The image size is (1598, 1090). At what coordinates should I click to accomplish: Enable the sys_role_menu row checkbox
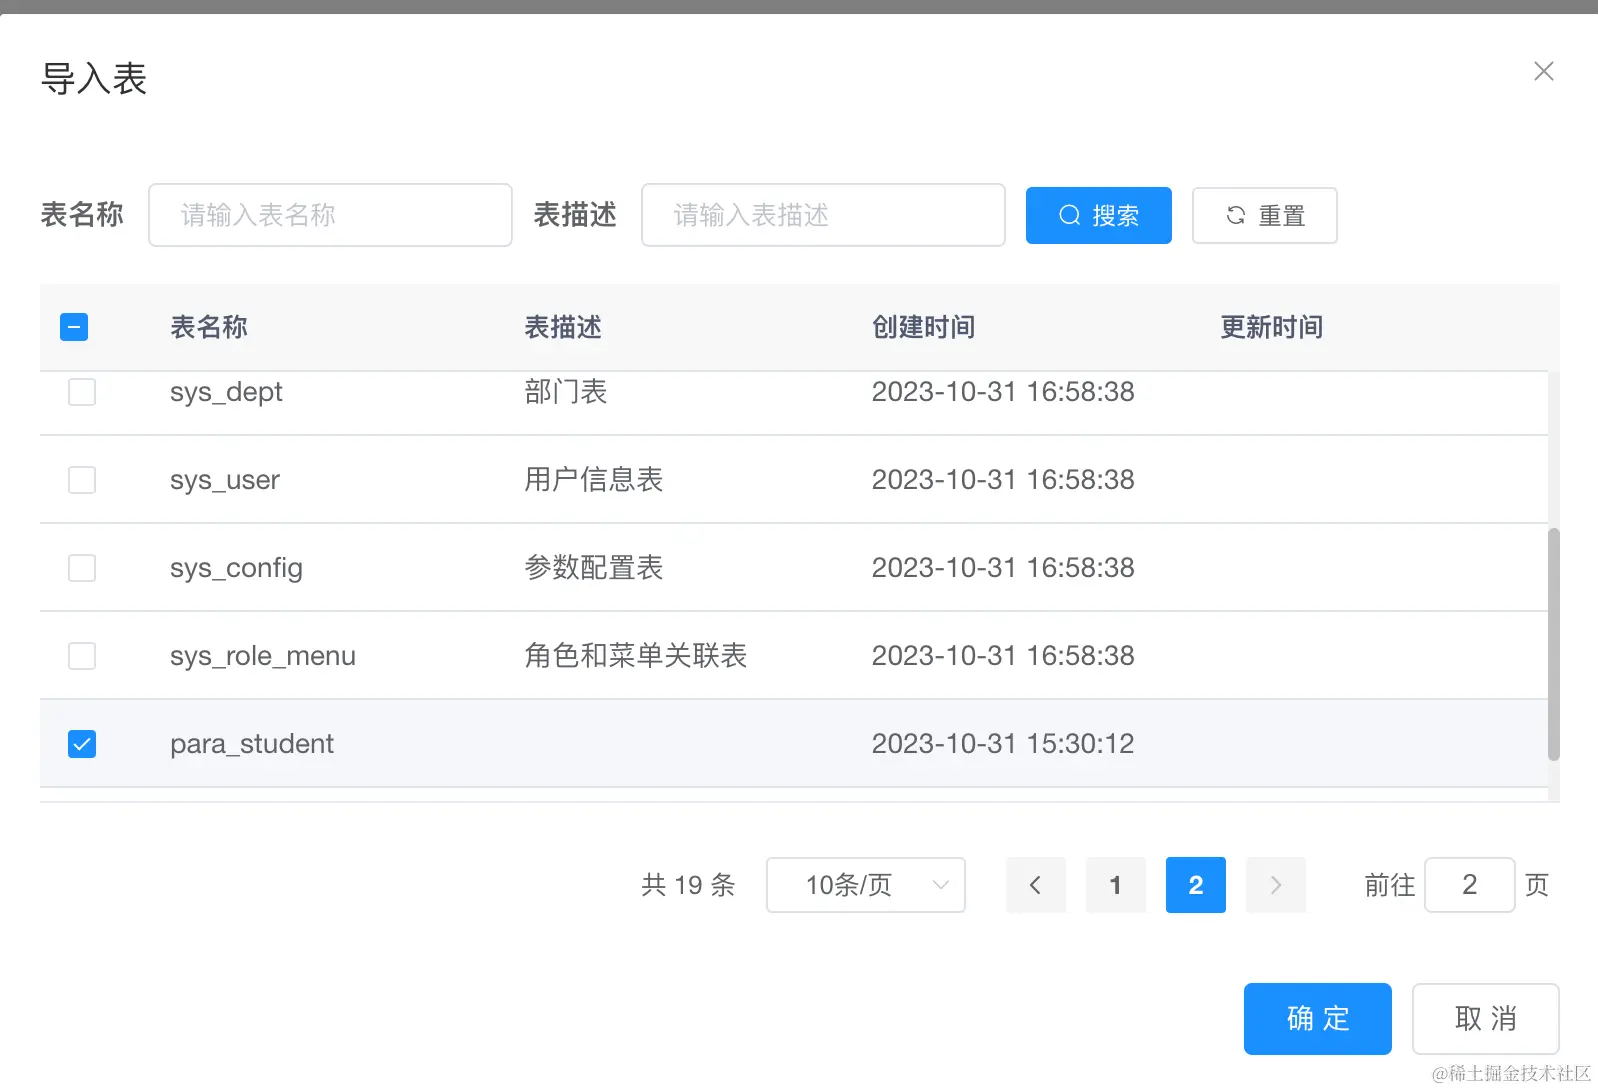pyautogui.click(x=82, y=656)
